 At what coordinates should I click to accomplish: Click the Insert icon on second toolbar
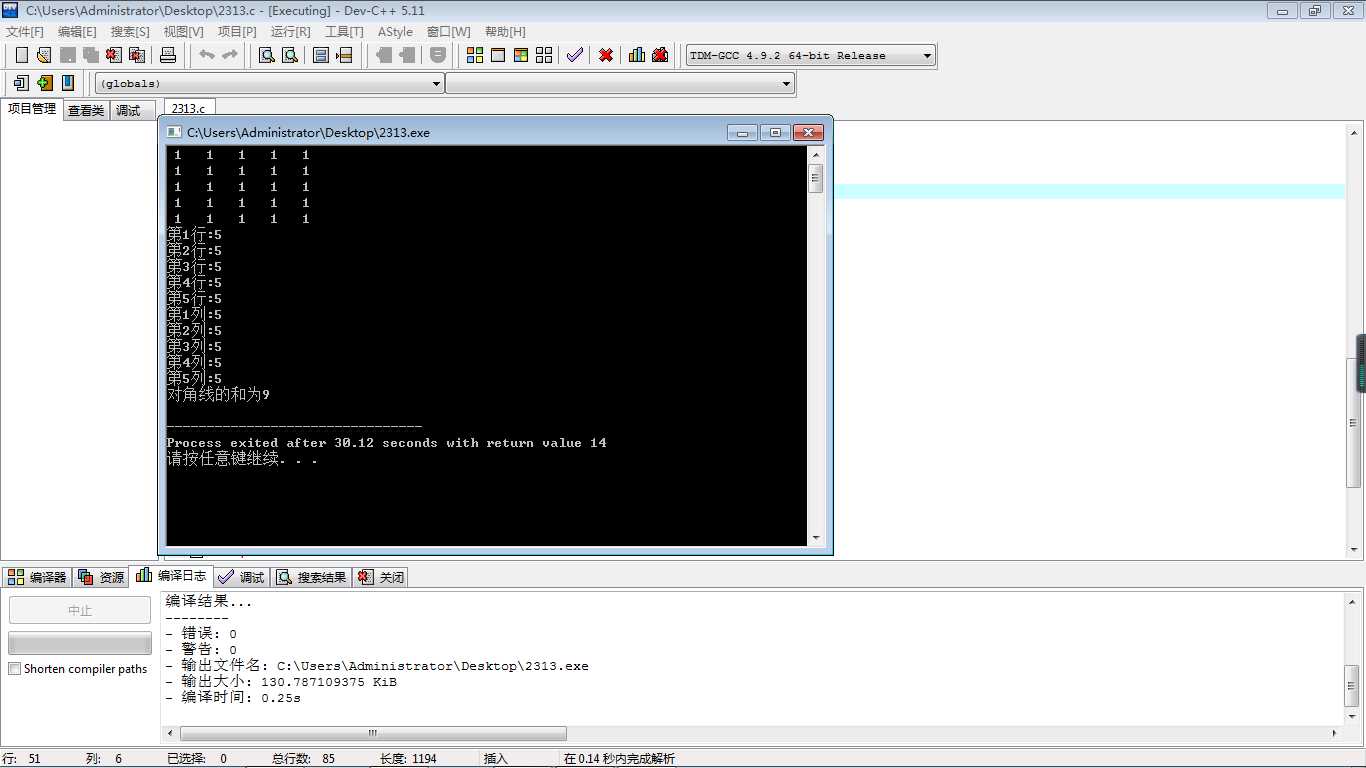click(x=21, y=83)
